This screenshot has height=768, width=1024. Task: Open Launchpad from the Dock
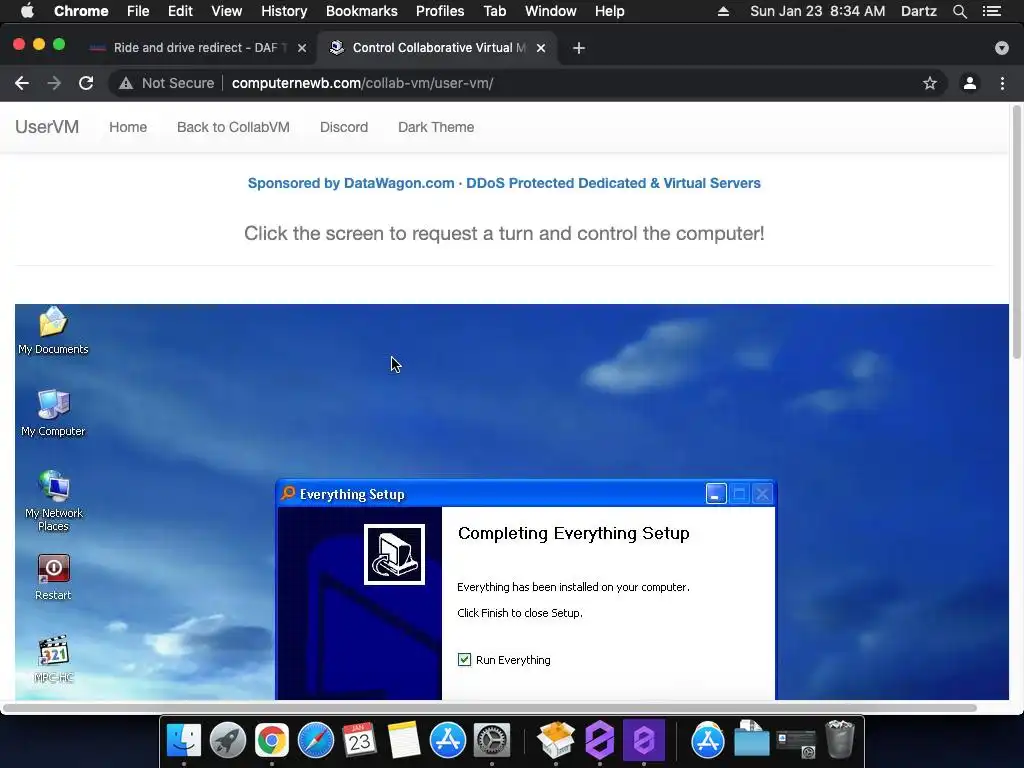pos(227,740)
